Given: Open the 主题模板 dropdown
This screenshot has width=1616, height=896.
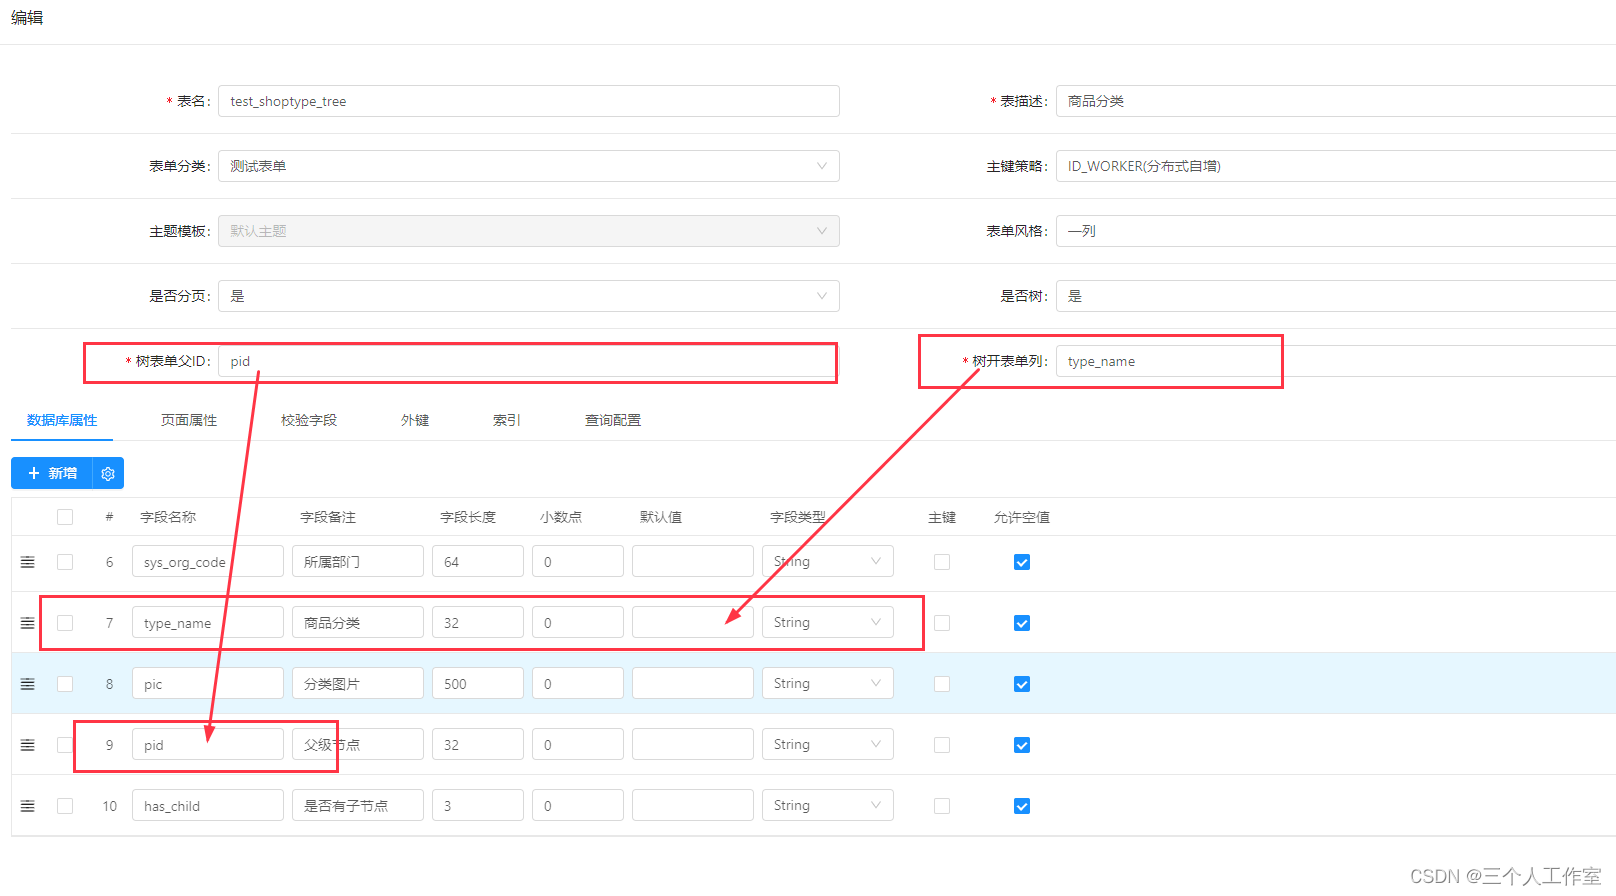Looking at the screenshot, I should click(529, 231).
